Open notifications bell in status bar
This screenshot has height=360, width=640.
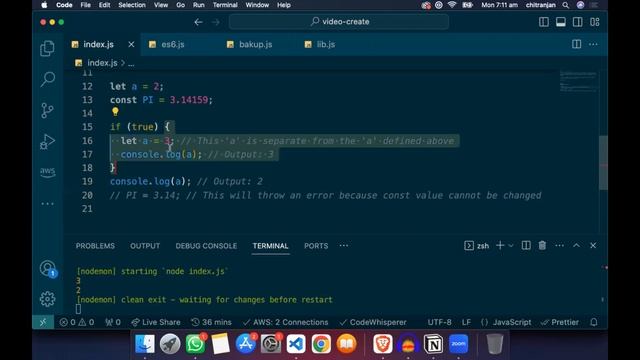click(594, 322)
